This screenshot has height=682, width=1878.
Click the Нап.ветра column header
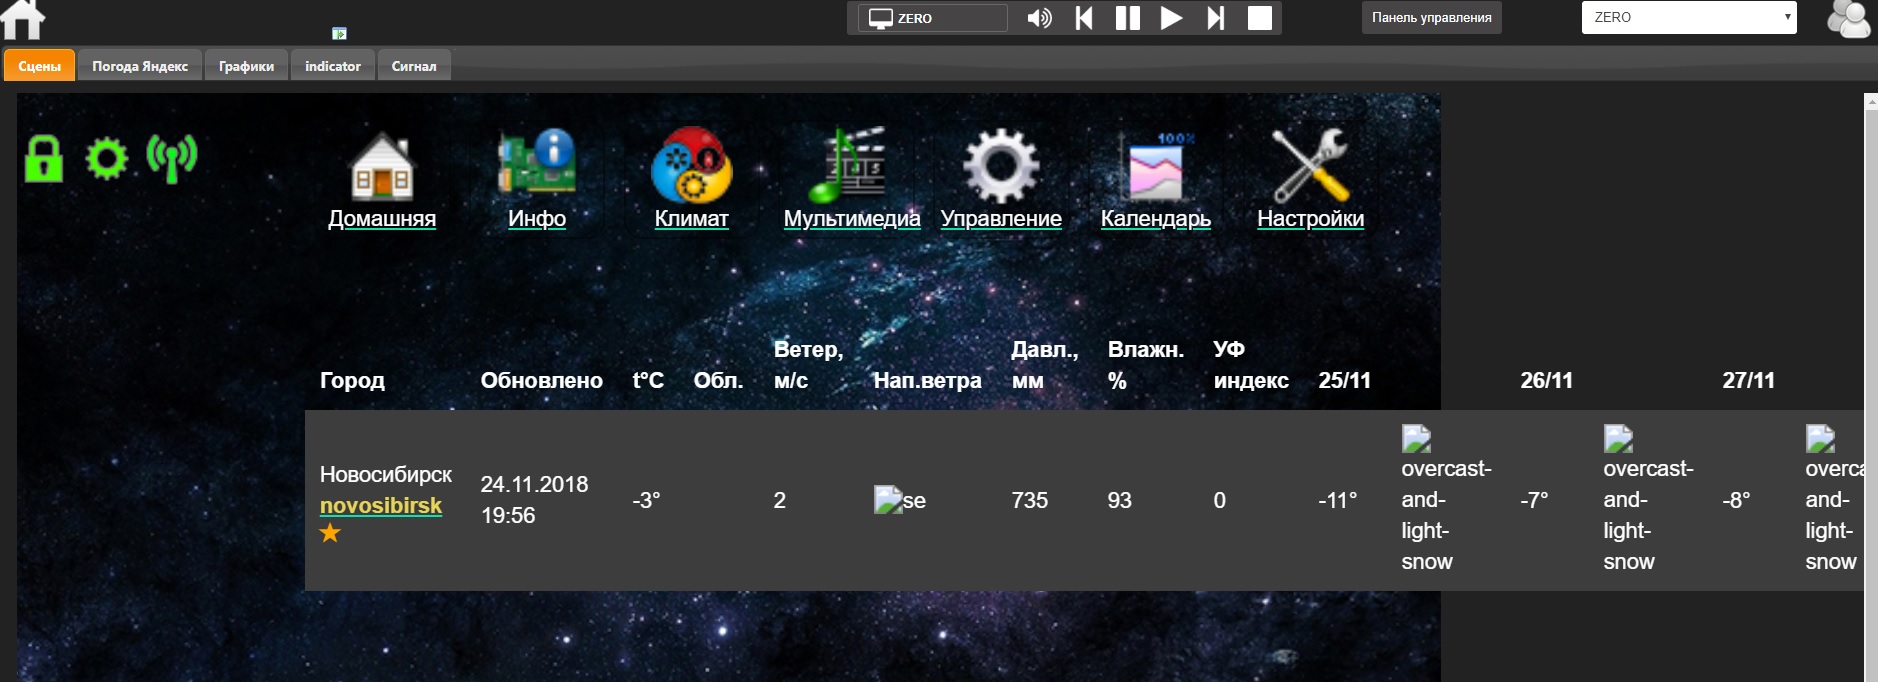pos(927,380)
